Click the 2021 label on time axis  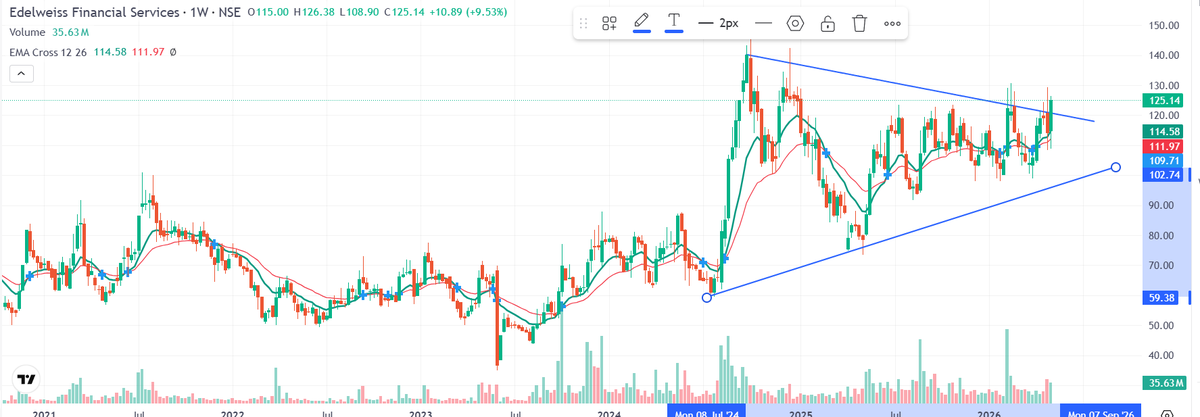(x=43, y=412)
